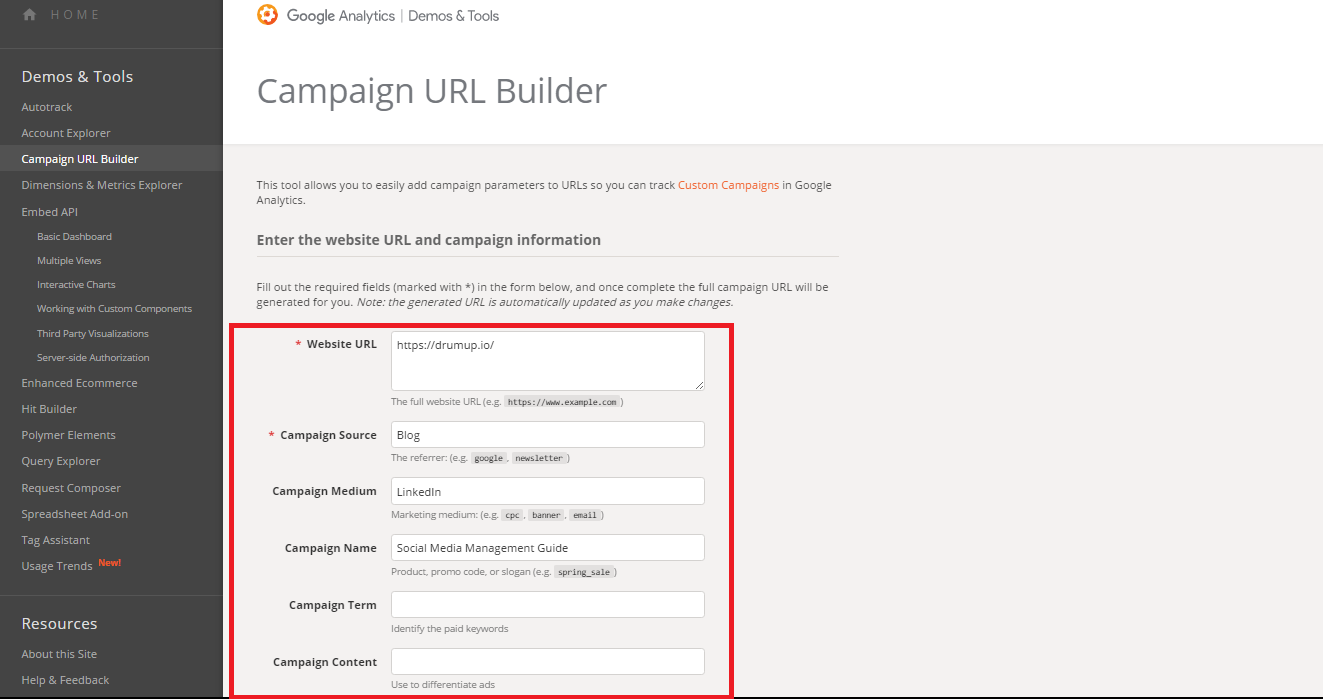Click the Google Analytics orange logo
The width and height of the screenshot is (1323, 699).
[x=267, y=15]
